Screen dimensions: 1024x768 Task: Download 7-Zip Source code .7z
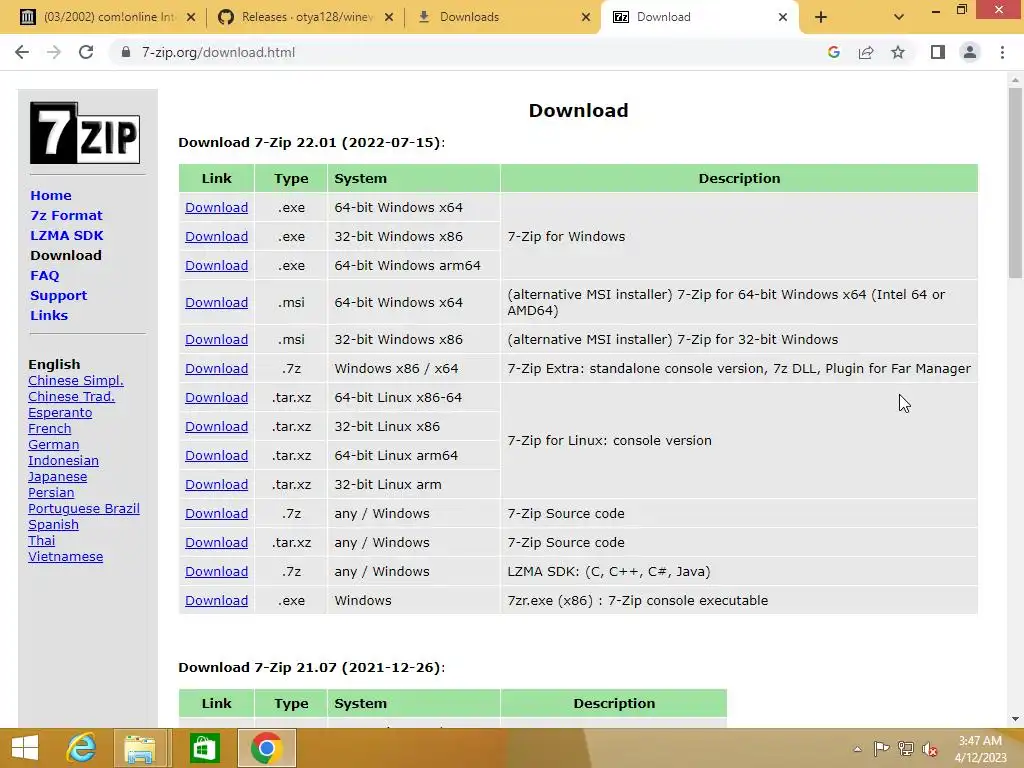click(216, 514)
